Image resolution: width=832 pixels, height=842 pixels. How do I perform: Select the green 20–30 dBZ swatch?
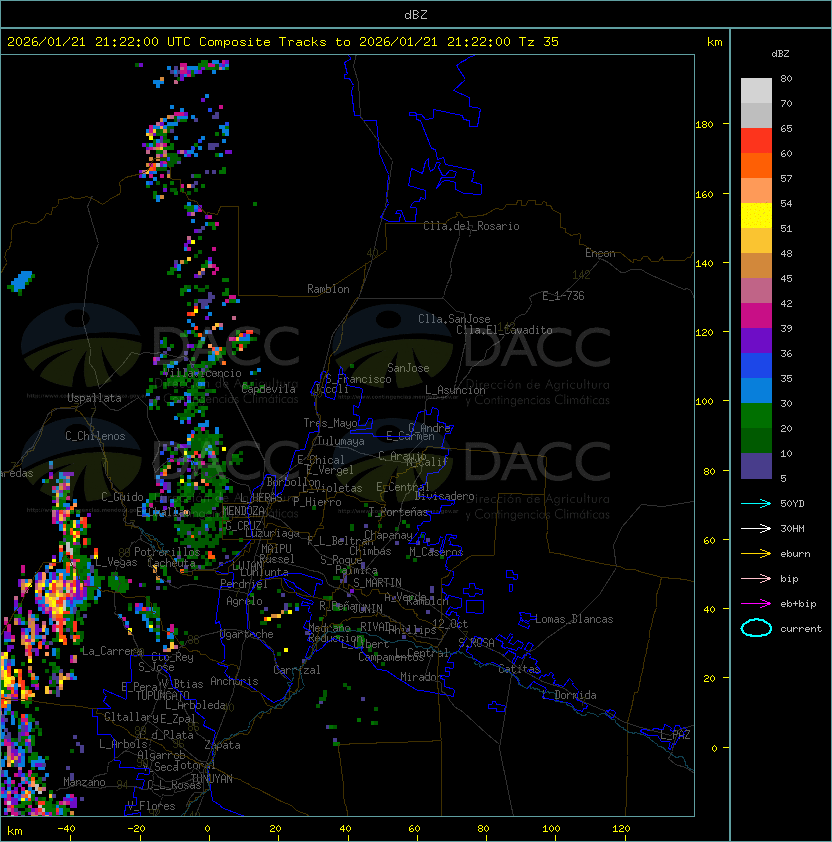[x=756, y=415]
